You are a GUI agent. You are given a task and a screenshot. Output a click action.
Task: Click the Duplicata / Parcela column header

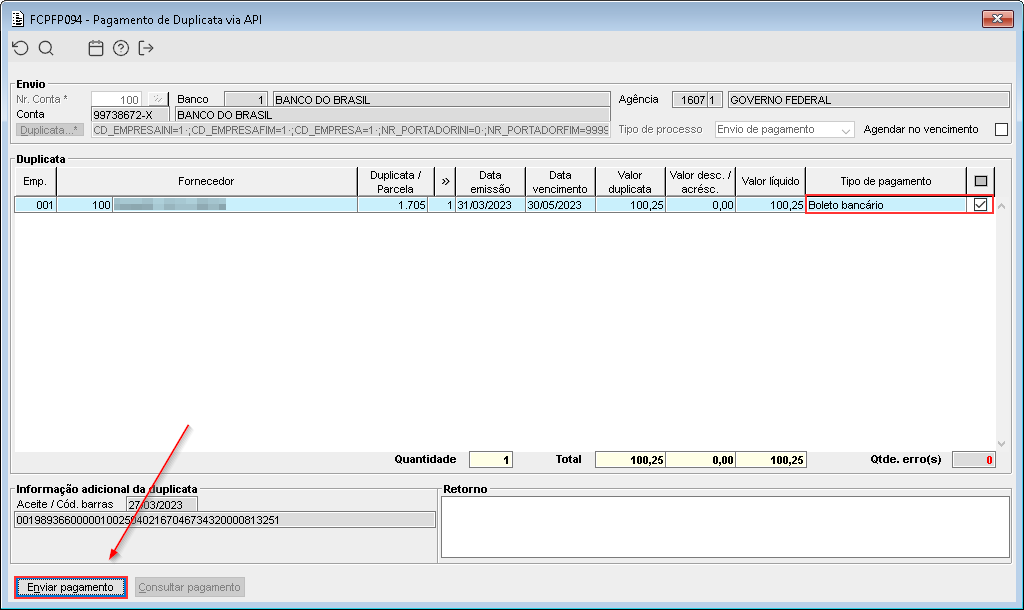pos(396,182)
